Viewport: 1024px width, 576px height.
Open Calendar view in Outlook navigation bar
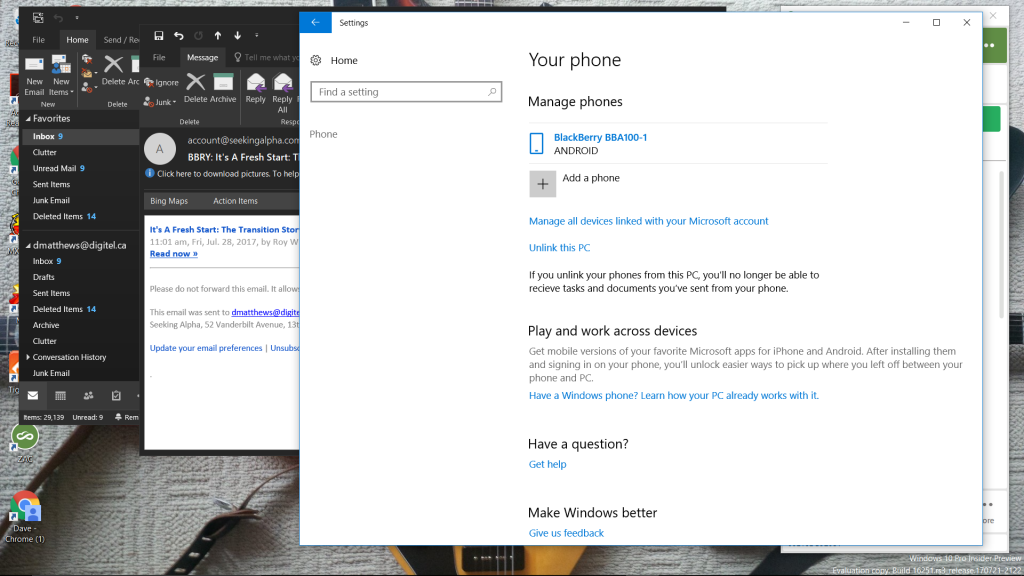pos(60,395)
